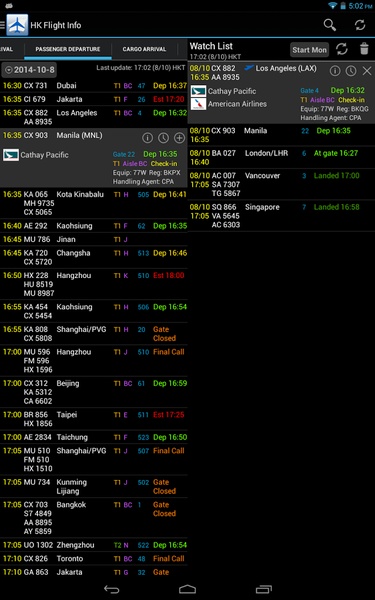Select UO 1302 Zhengzhou flight
The image size is (375, 600).
click(94, 545)
